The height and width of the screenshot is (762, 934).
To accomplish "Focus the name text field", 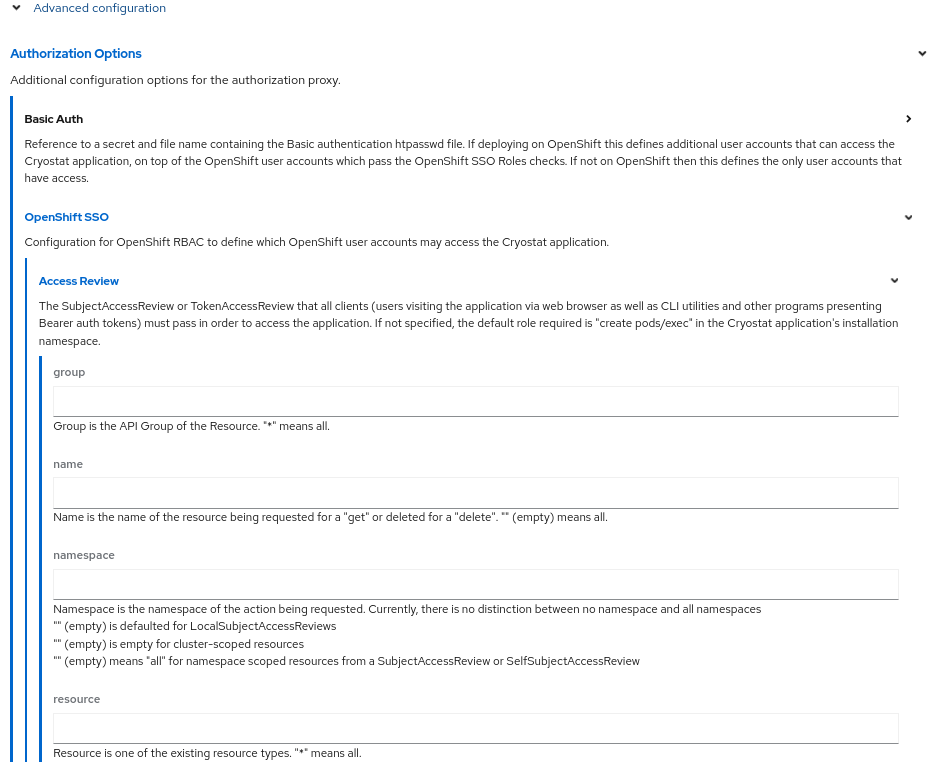I will [x=475, y=492].
